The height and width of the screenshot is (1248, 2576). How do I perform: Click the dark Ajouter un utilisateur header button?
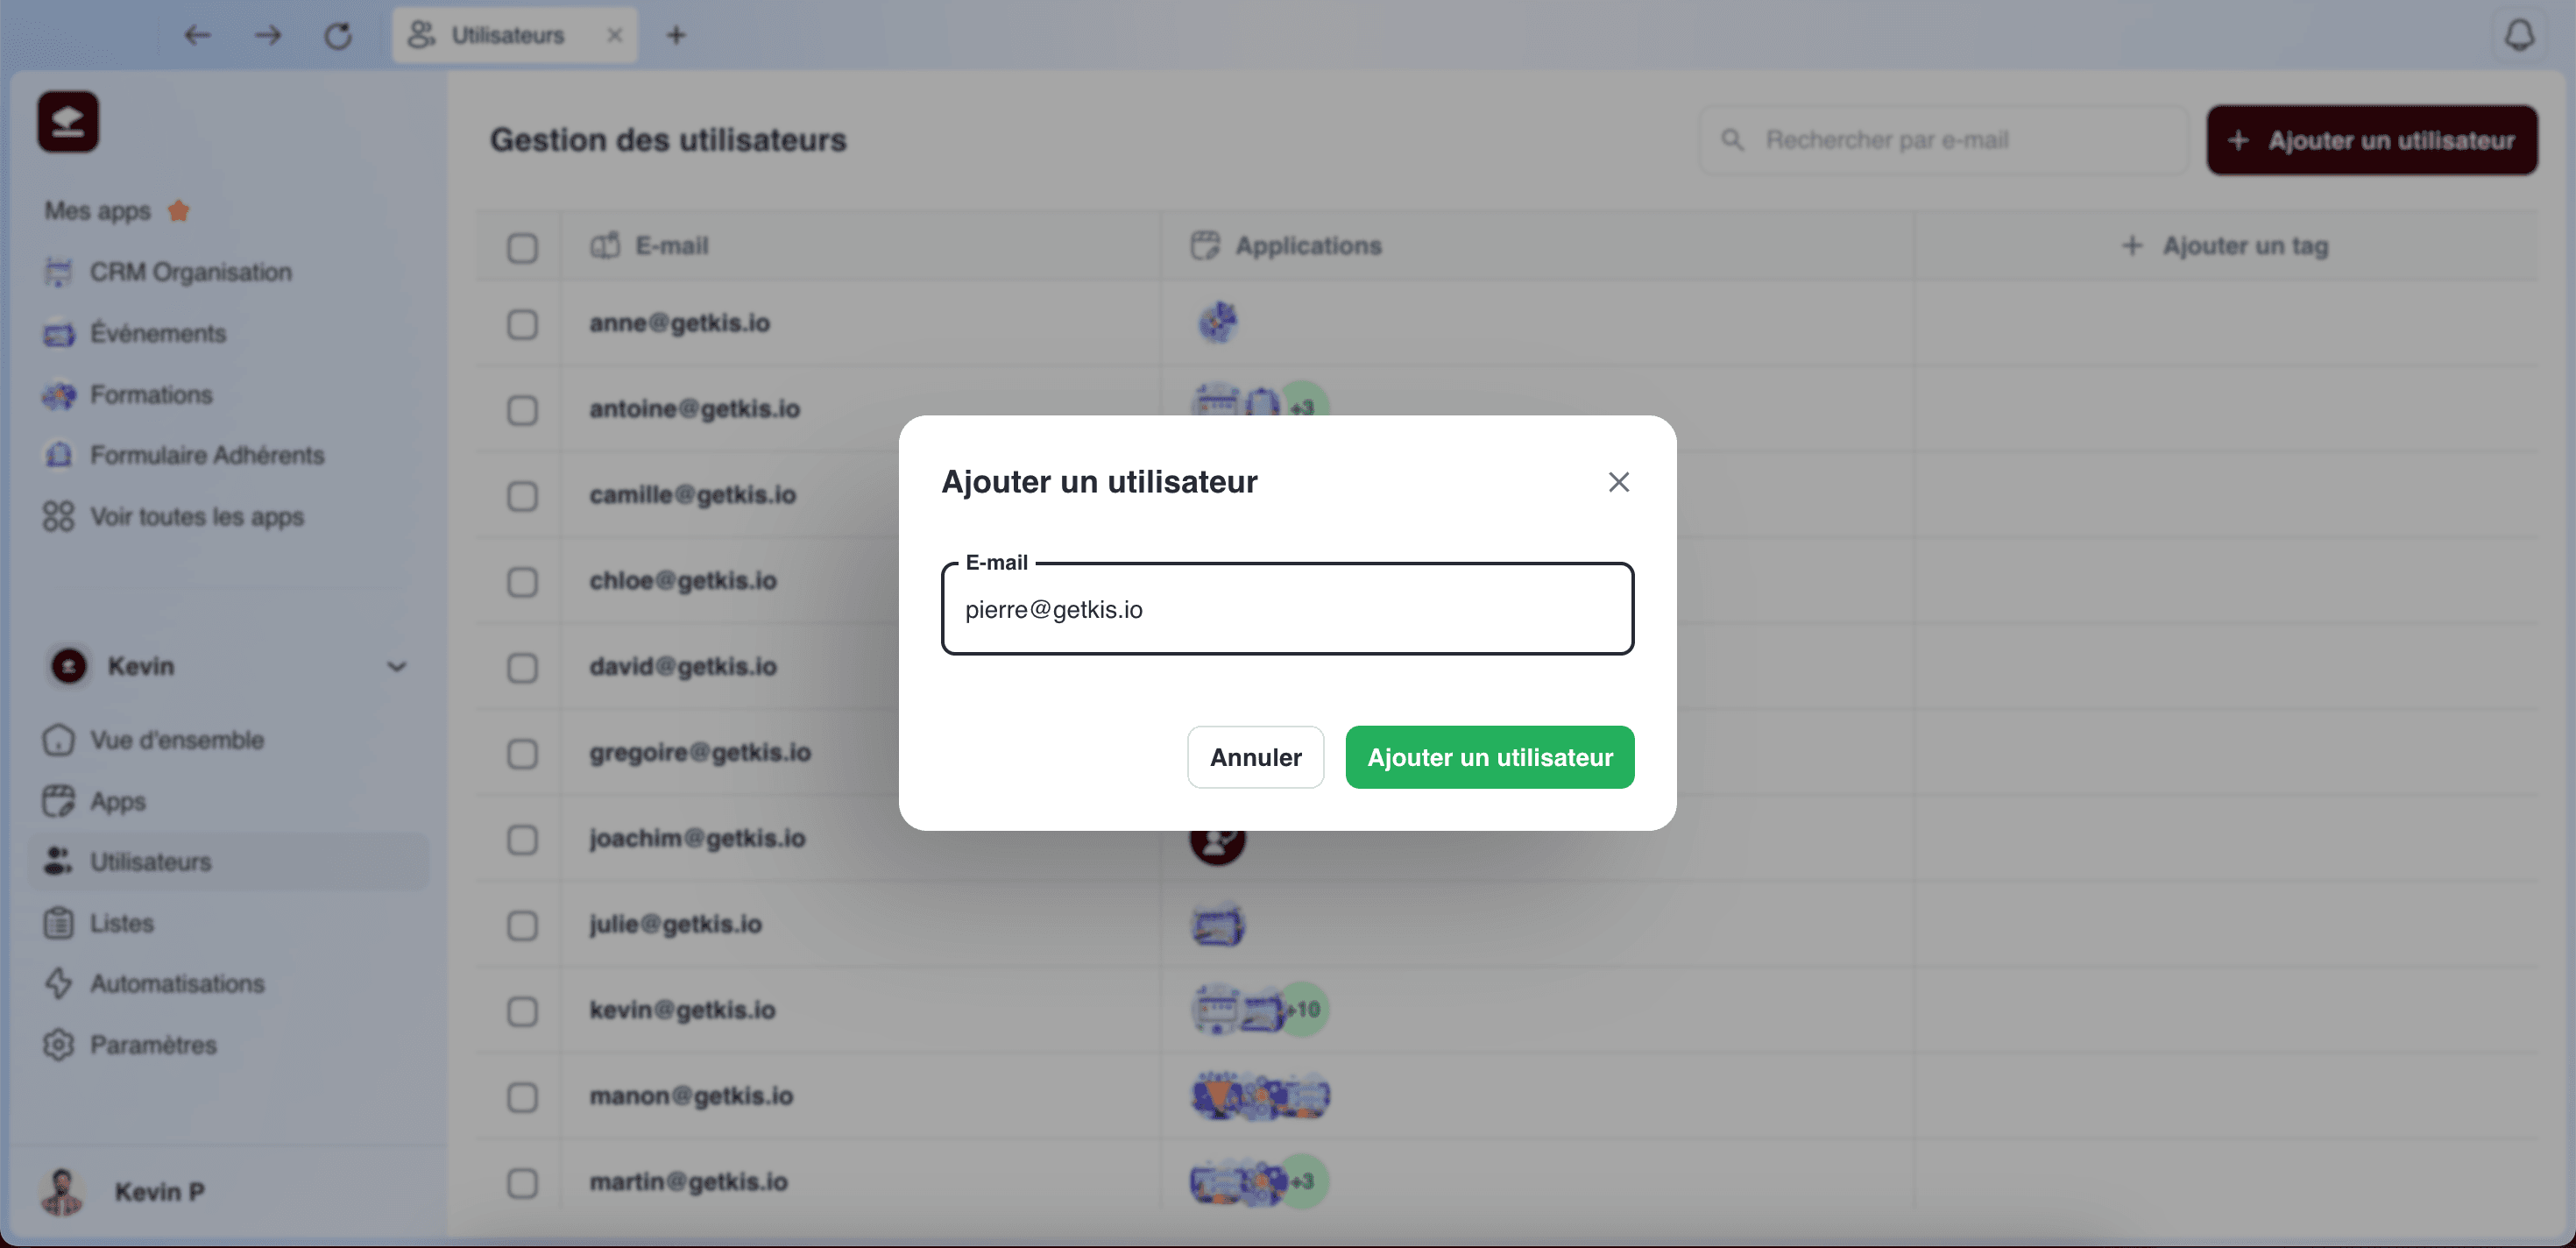(2372, 140)
